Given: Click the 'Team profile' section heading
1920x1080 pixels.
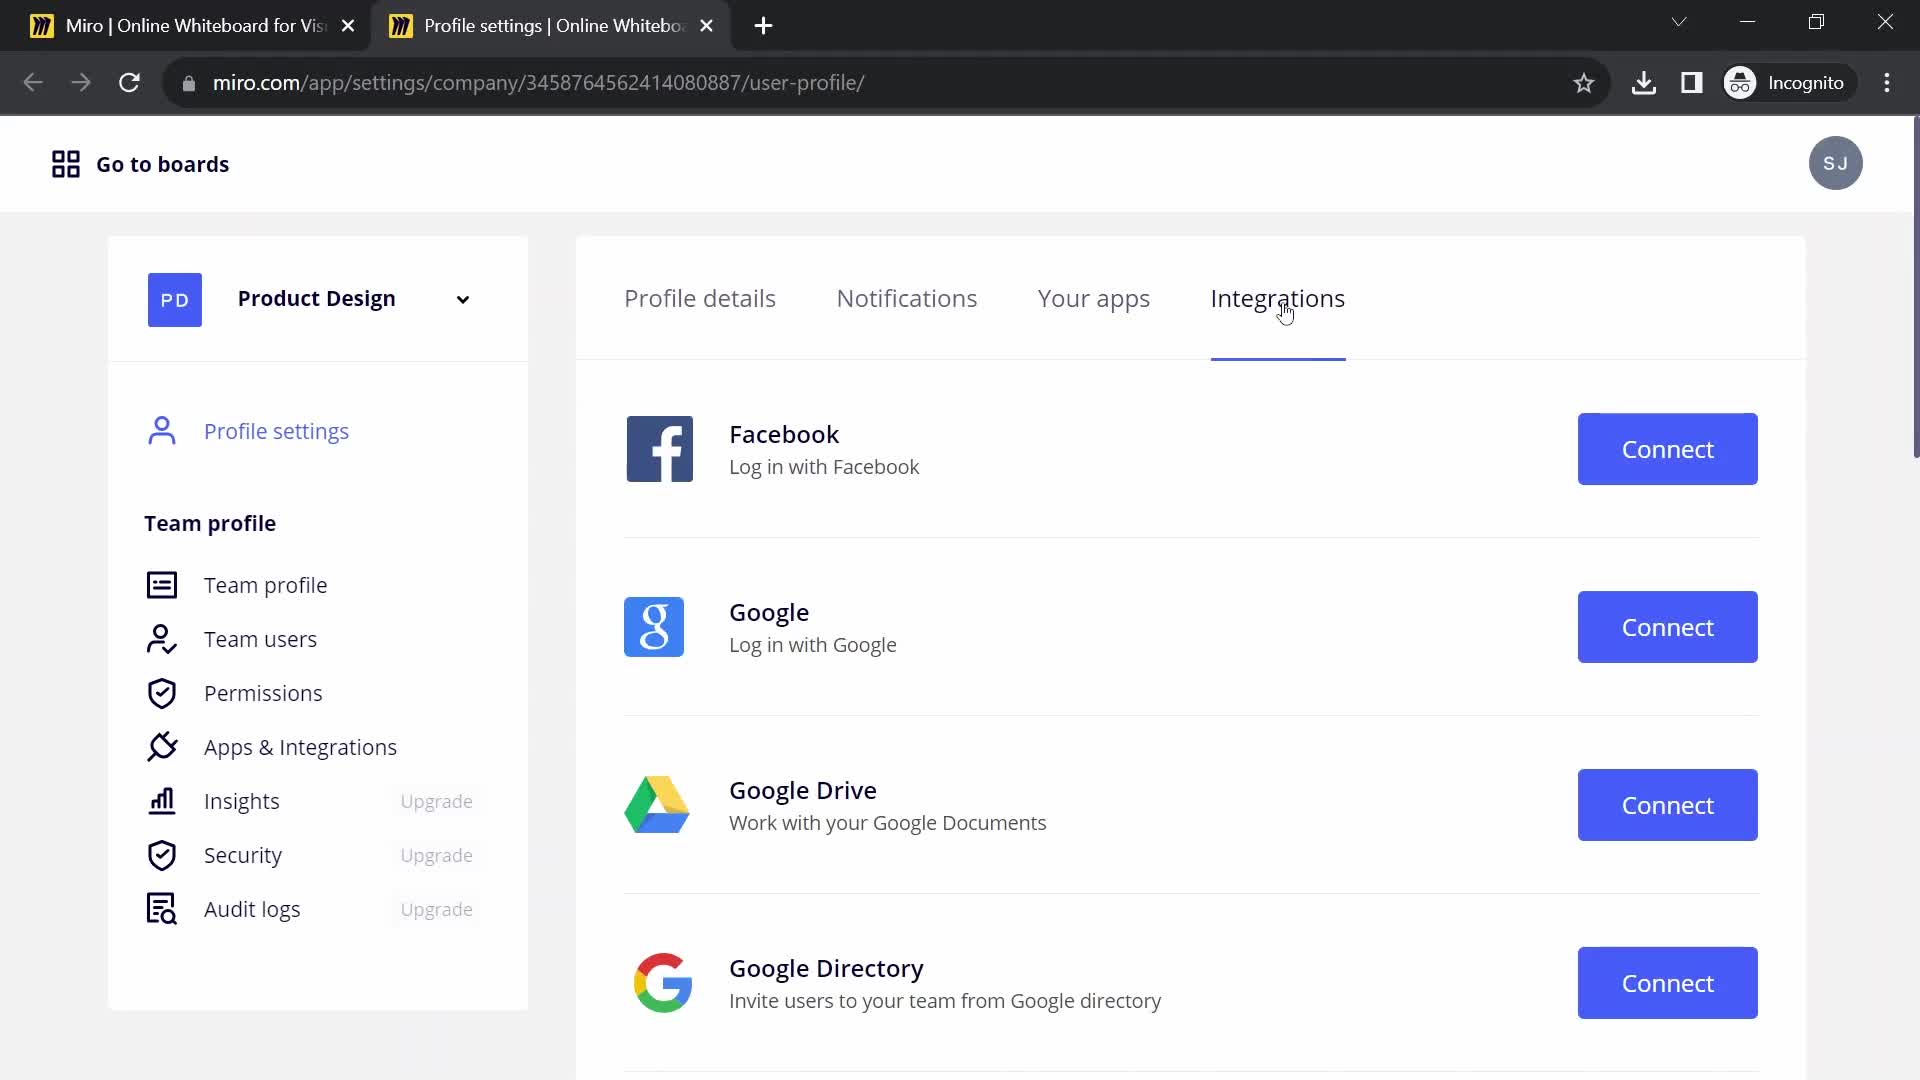Looking at the screenshot, I should click(x=210, y=523).
